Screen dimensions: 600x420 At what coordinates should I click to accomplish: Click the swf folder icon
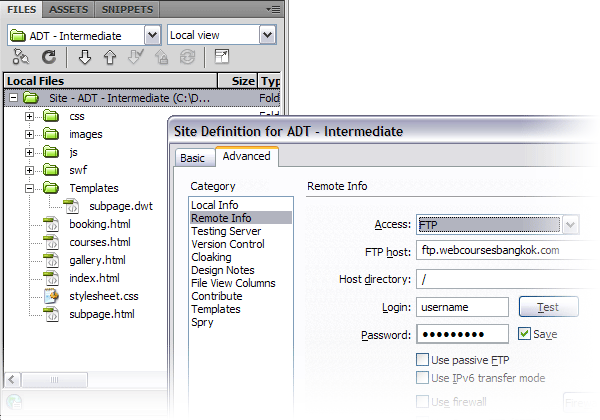tap(51, 169)
